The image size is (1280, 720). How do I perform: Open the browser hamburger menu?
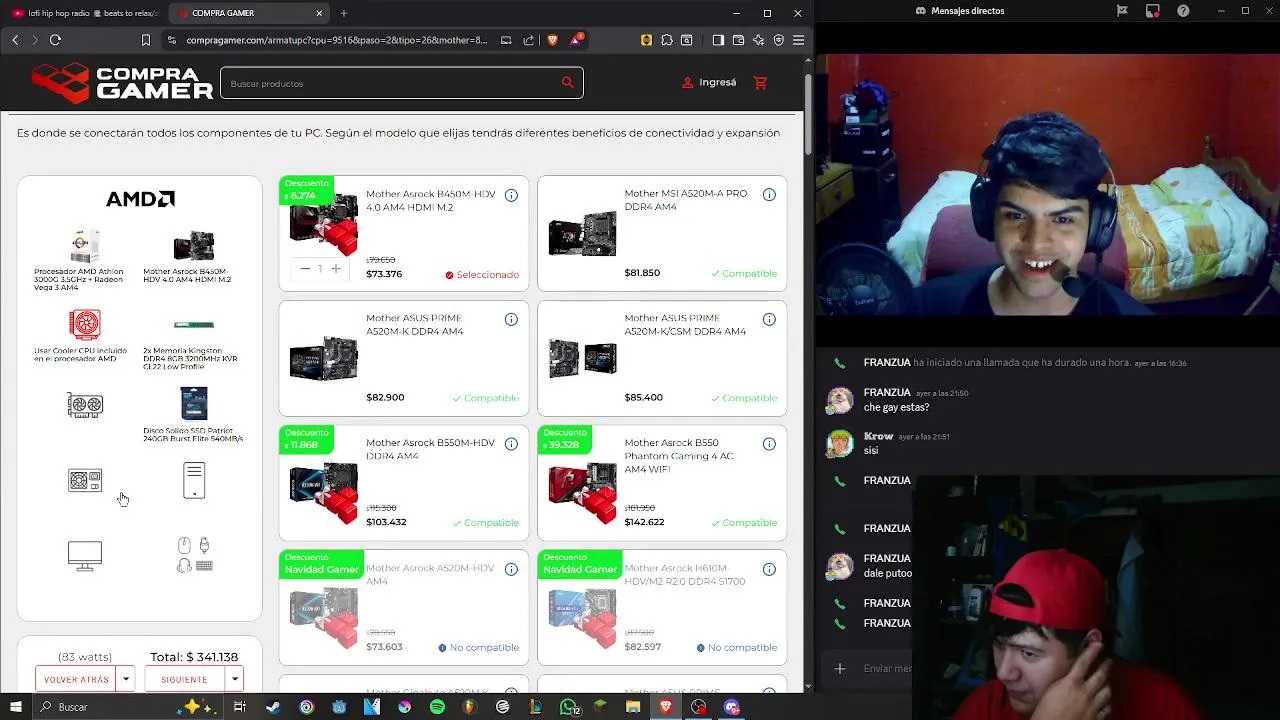point(798,40)
